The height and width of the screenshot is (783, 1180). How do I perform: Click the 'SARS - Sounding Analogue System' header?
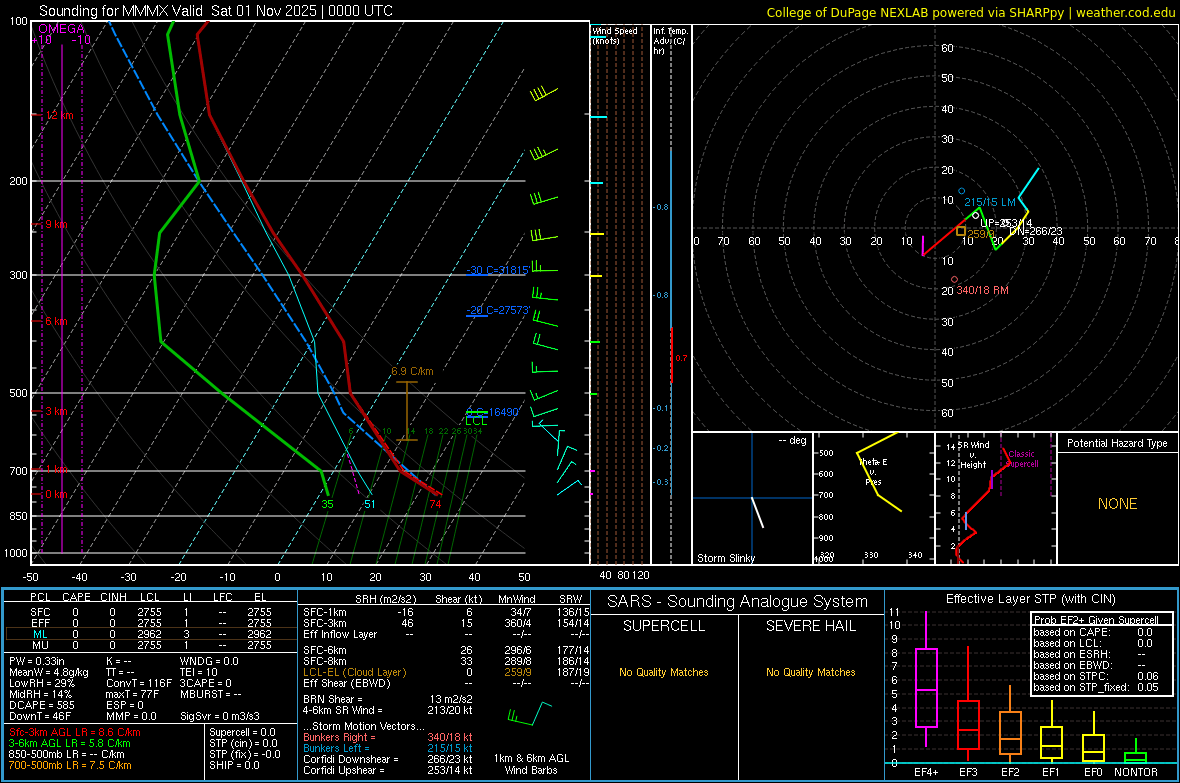click(737, 602)
